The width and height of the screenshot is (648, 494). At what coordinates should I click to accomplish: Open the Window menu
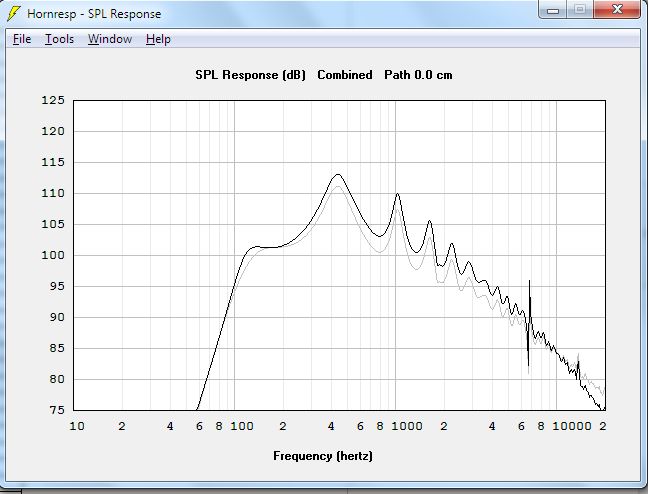[110, 39]
